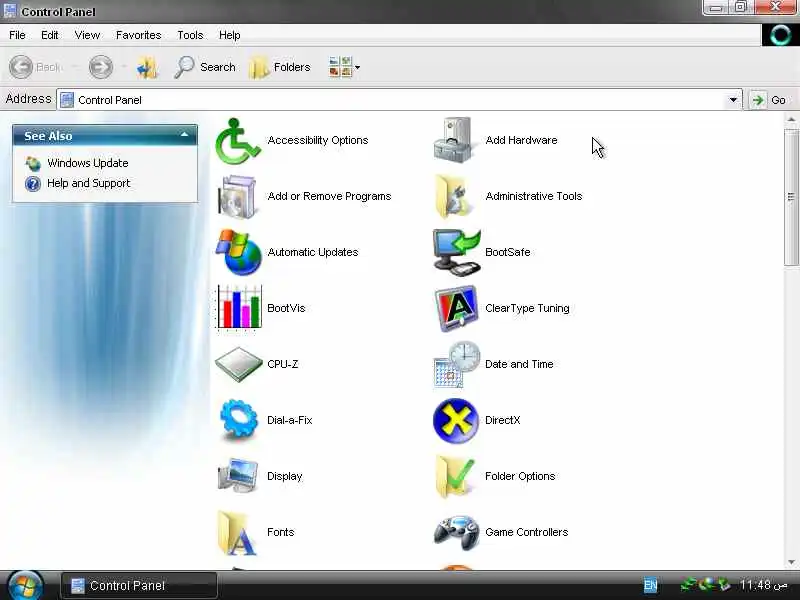Screen dimensions: 800x600
Task: Open the Add or Remove Programs icon
Action: [237, 197]
